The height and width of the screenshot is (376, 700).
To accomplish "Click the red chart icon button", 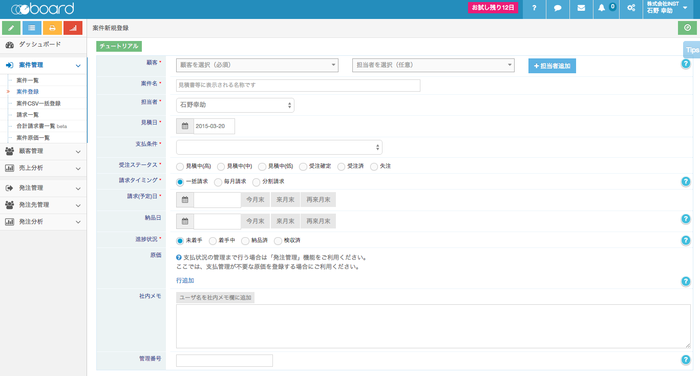I will [73, 28].
